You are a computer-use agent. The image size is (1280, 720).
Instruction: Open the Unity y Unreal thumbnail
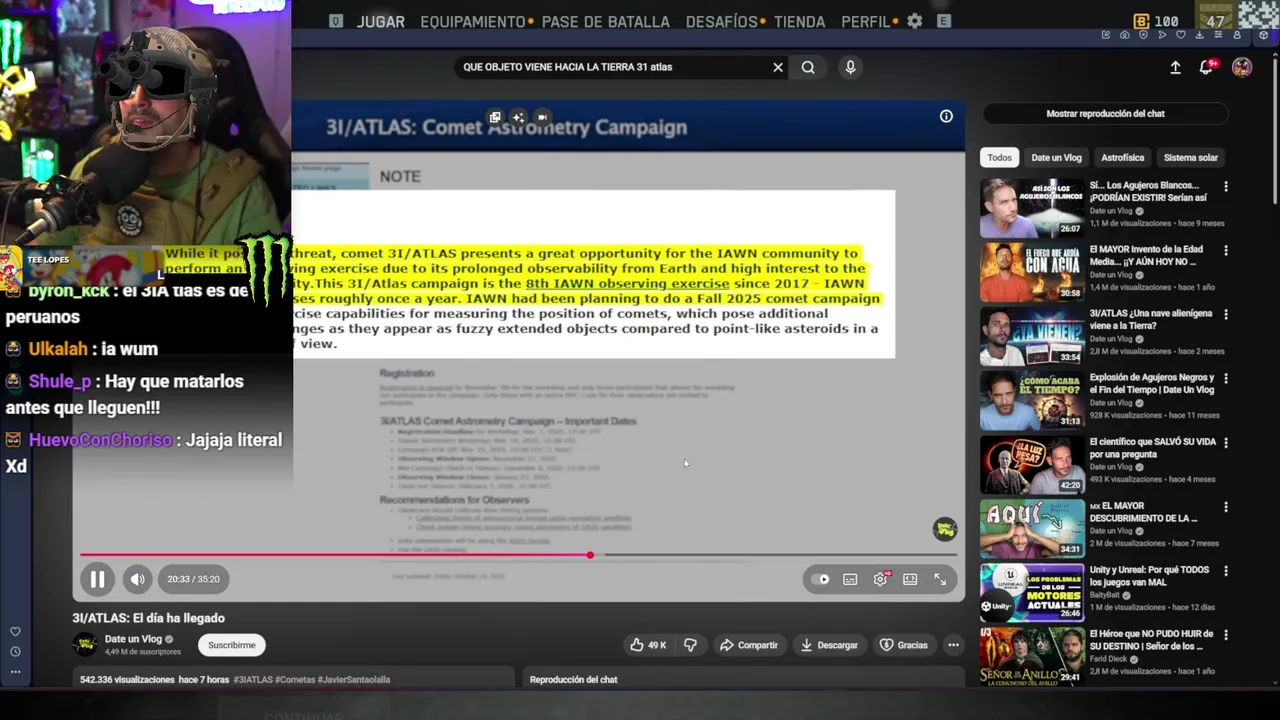pyautogui.click(x=1032, y=592)
